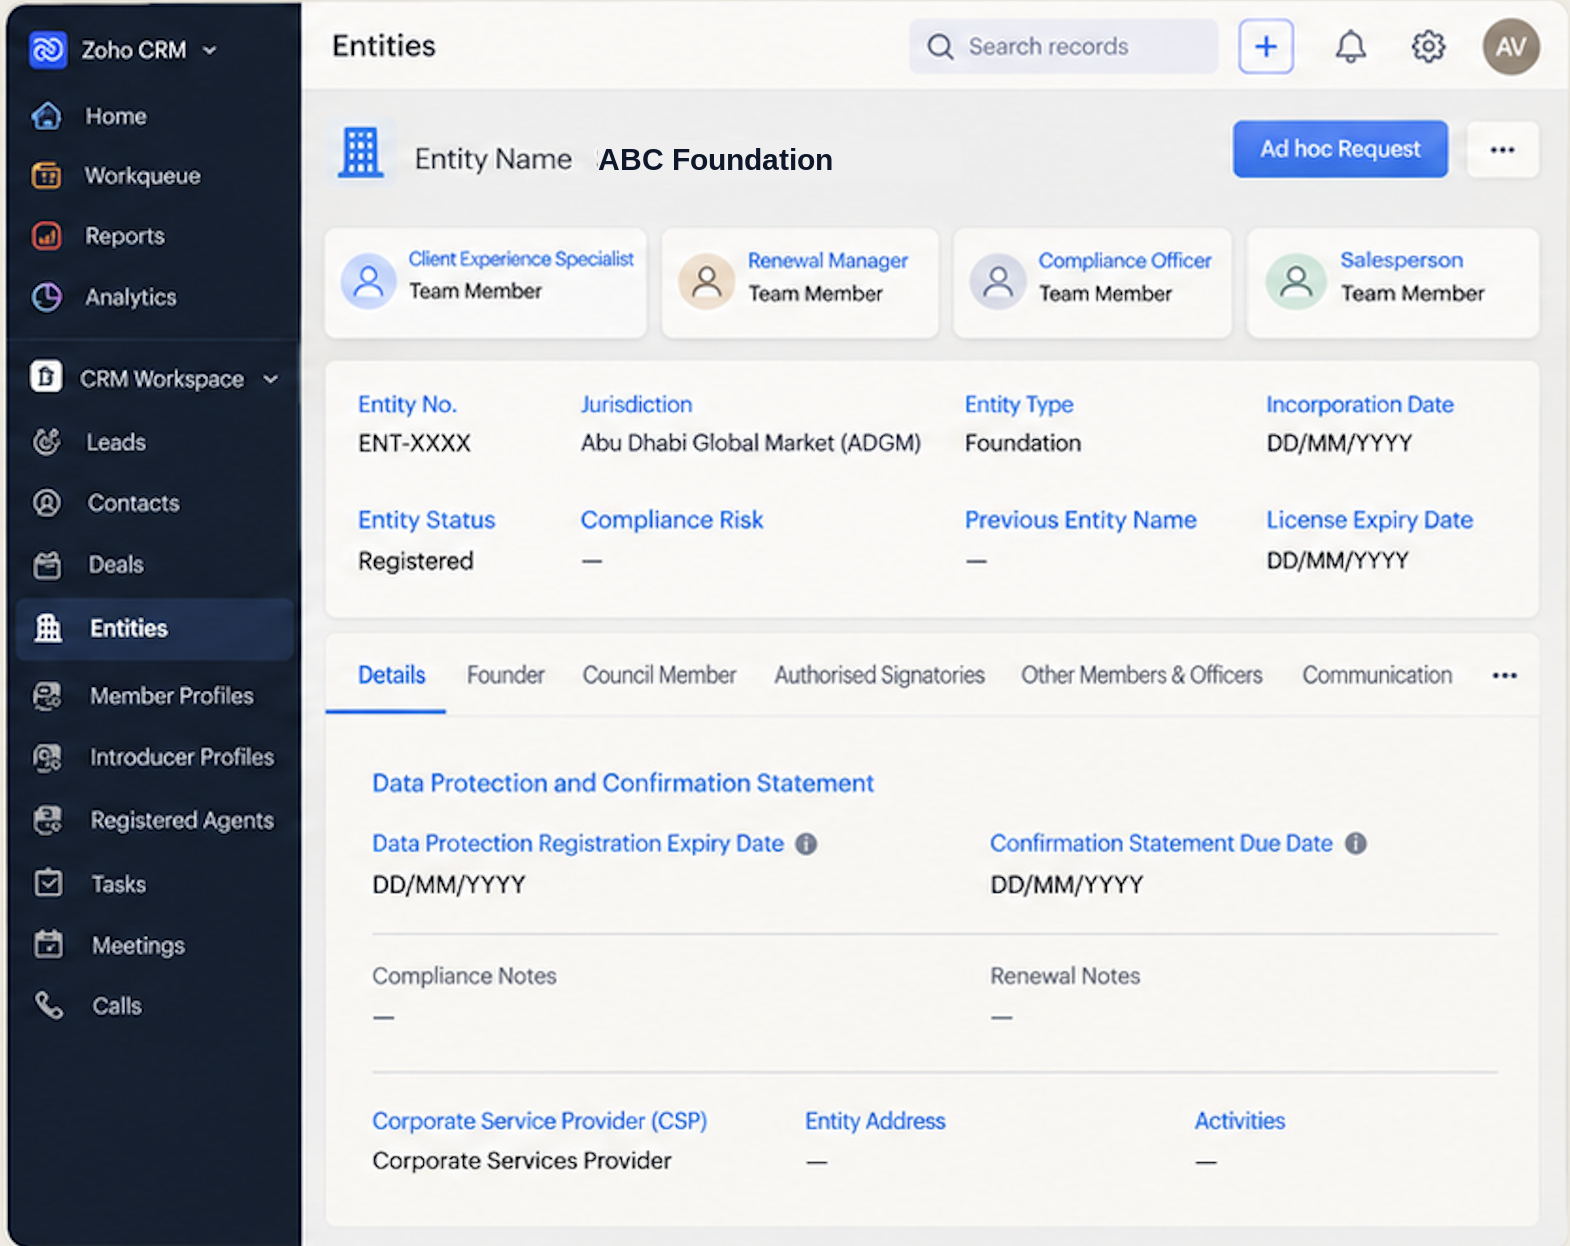Click the Compliance Risk label
The width and height of the screenshot is (1570, 1246).
point(672,520)
